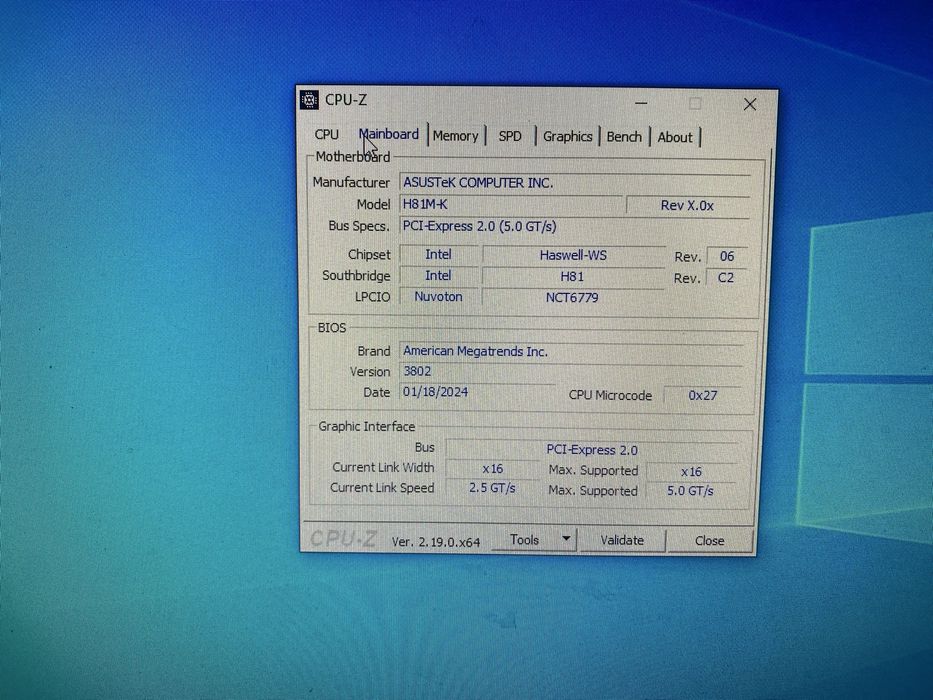933x700 pixels.
Task: Click the chipset revision 06 field
Action: pos(727,257)
